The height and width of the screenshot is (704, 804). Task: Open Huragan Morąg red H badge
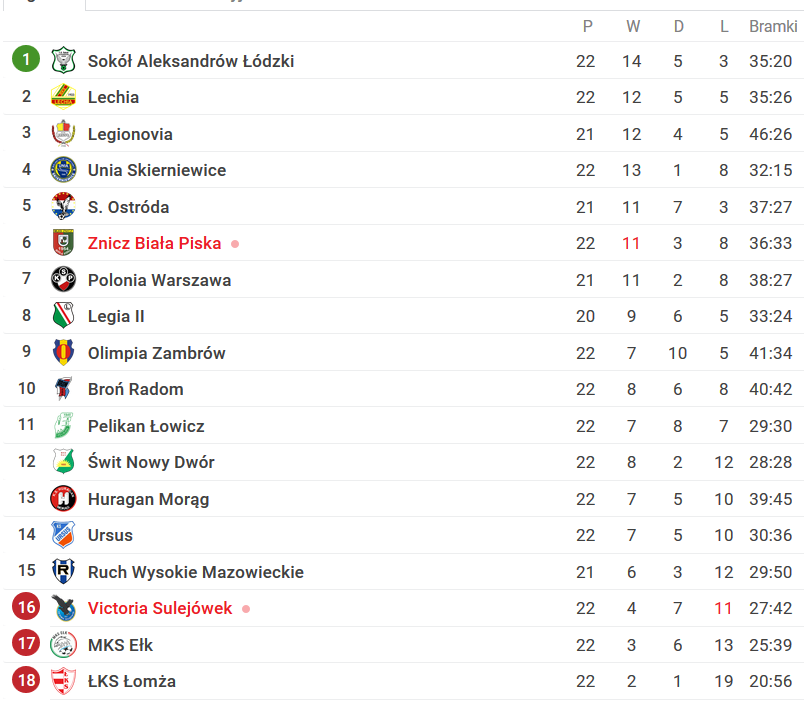point(63,498)
